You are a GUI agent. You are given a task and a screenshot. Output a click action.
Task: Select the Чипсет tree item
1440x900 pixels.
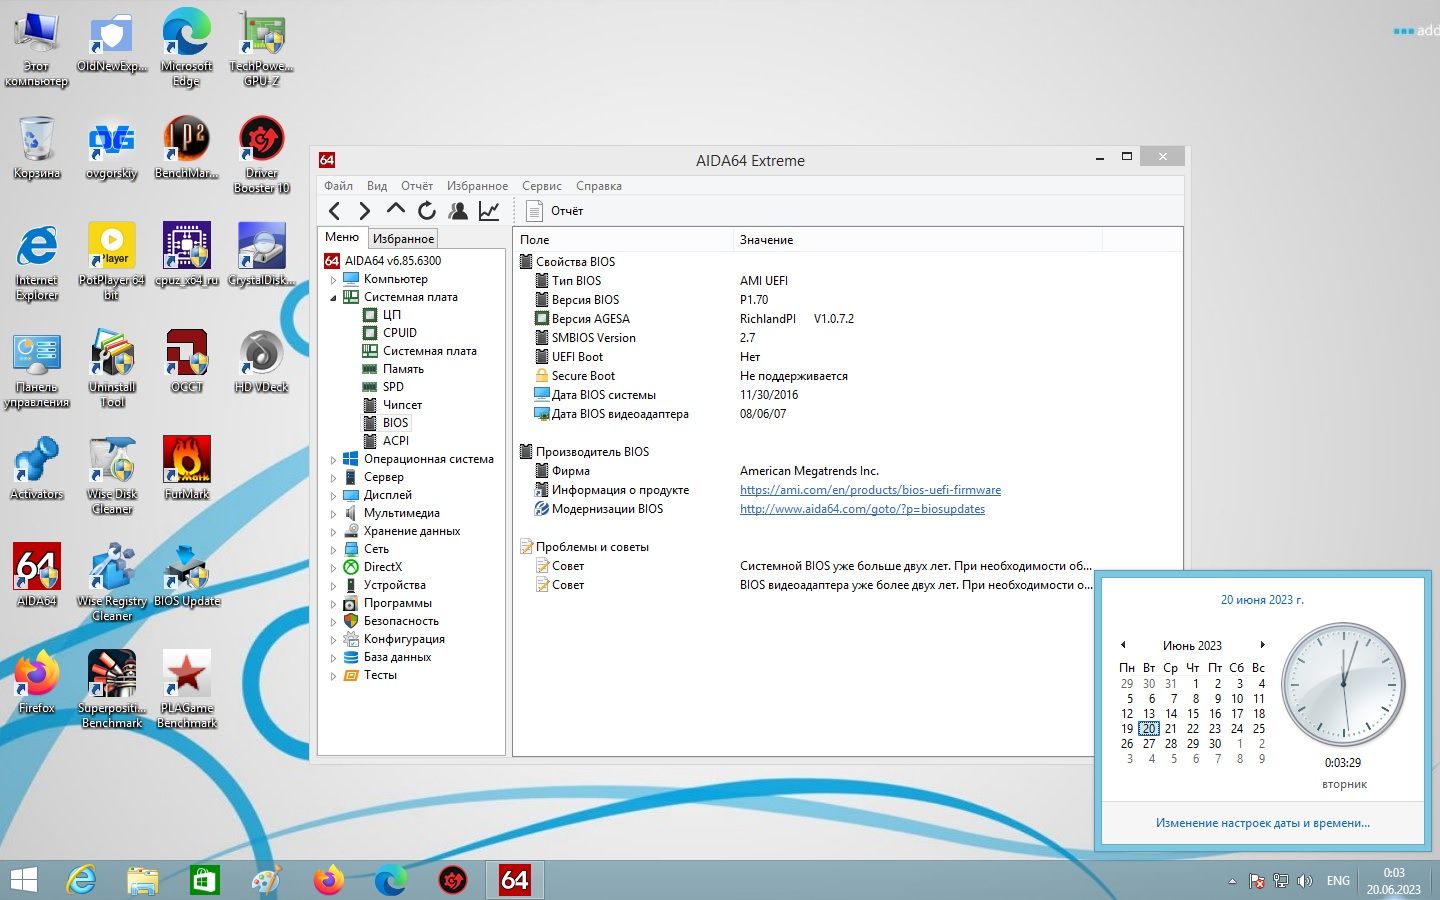[402, 405]
